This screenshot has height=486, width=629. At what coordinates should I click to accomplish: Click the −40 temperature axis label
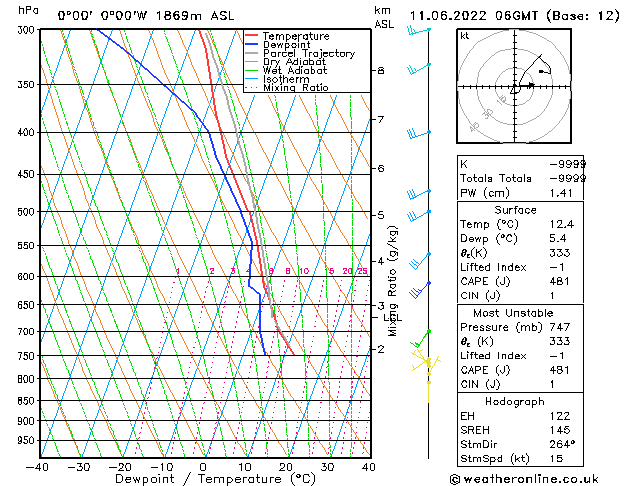coord(37,467)
